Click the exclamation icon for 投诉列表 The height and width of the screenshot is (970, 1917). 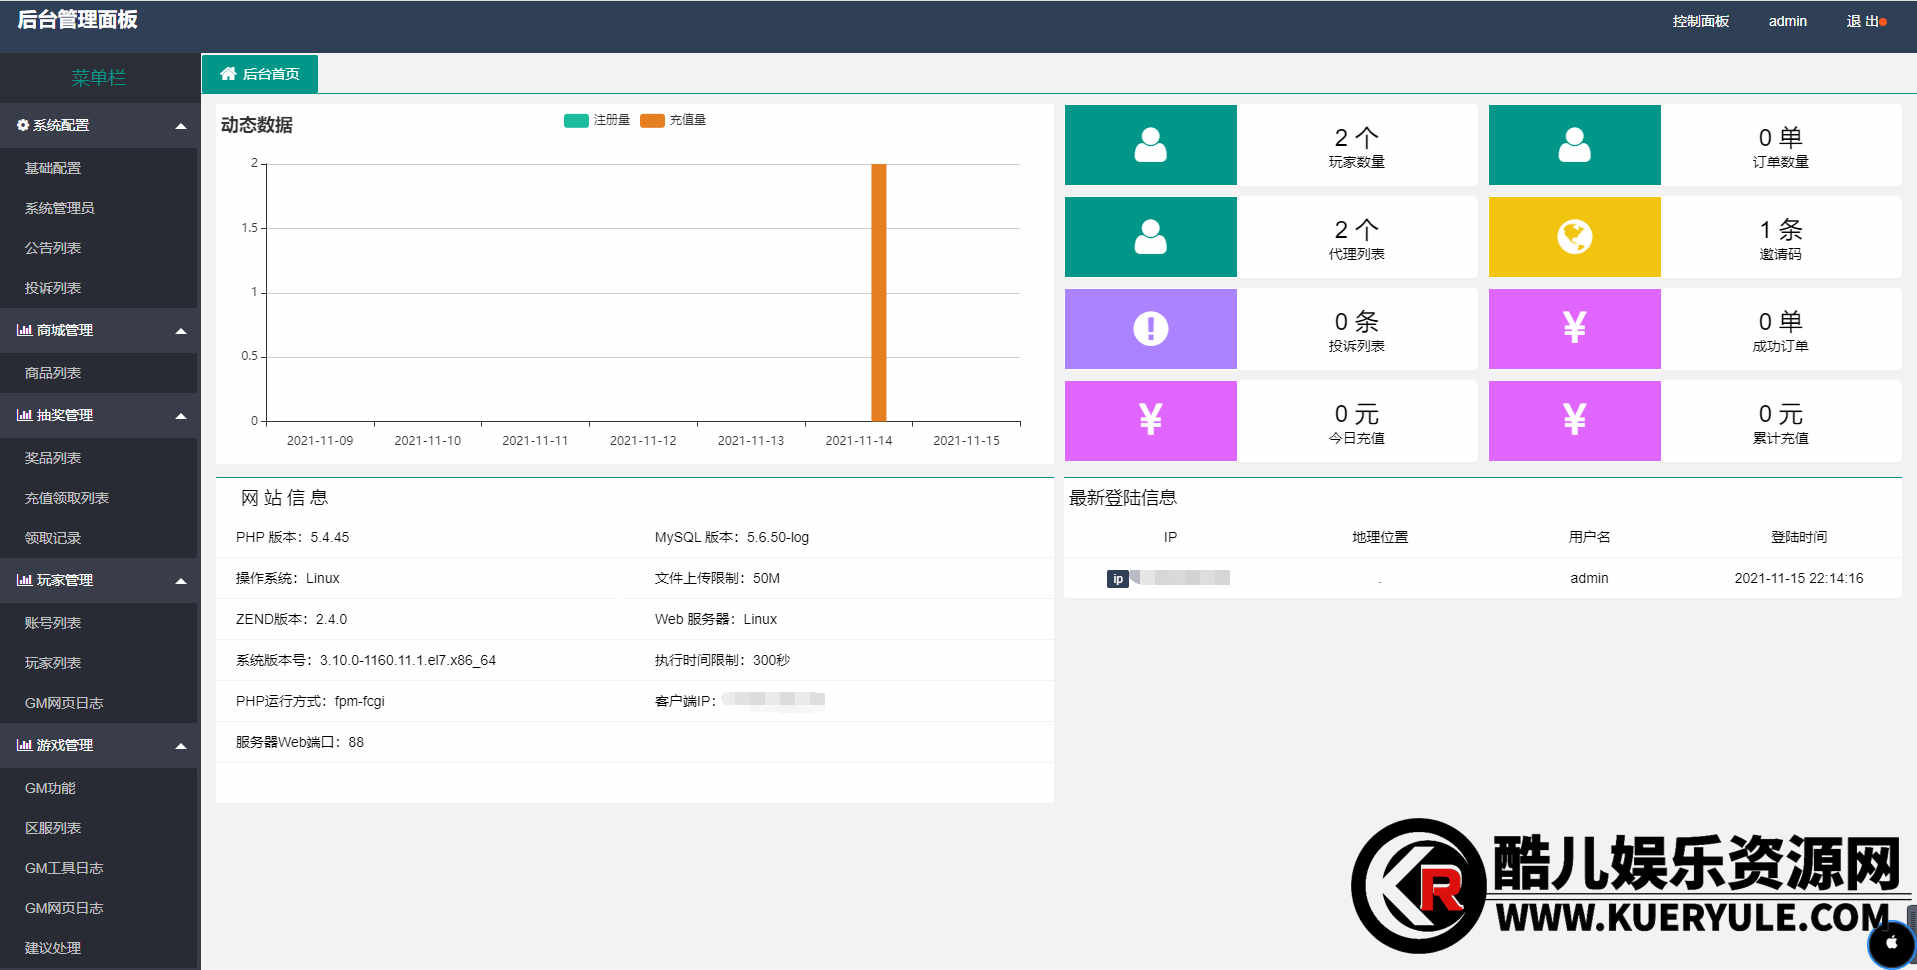(x=1150, y=329)
